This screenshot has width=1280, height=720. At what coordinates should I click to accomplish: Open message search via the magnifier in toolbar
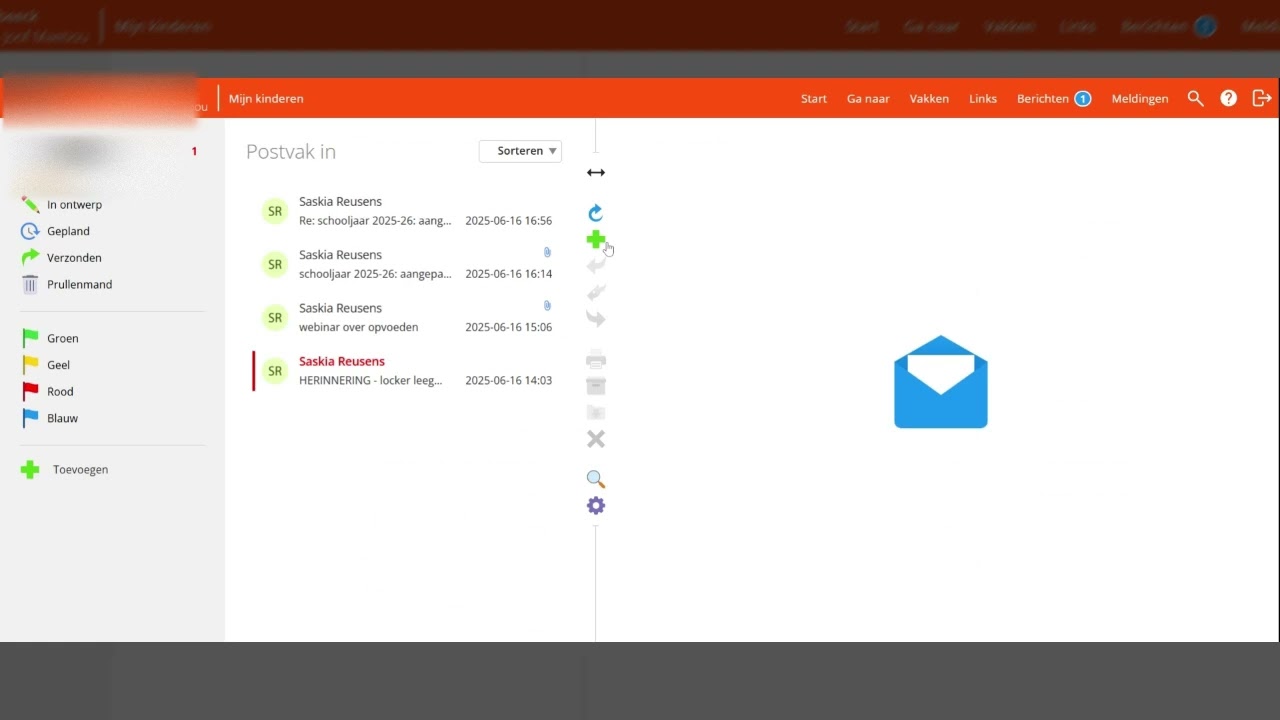pyautogui.click(x=596, y=479)
